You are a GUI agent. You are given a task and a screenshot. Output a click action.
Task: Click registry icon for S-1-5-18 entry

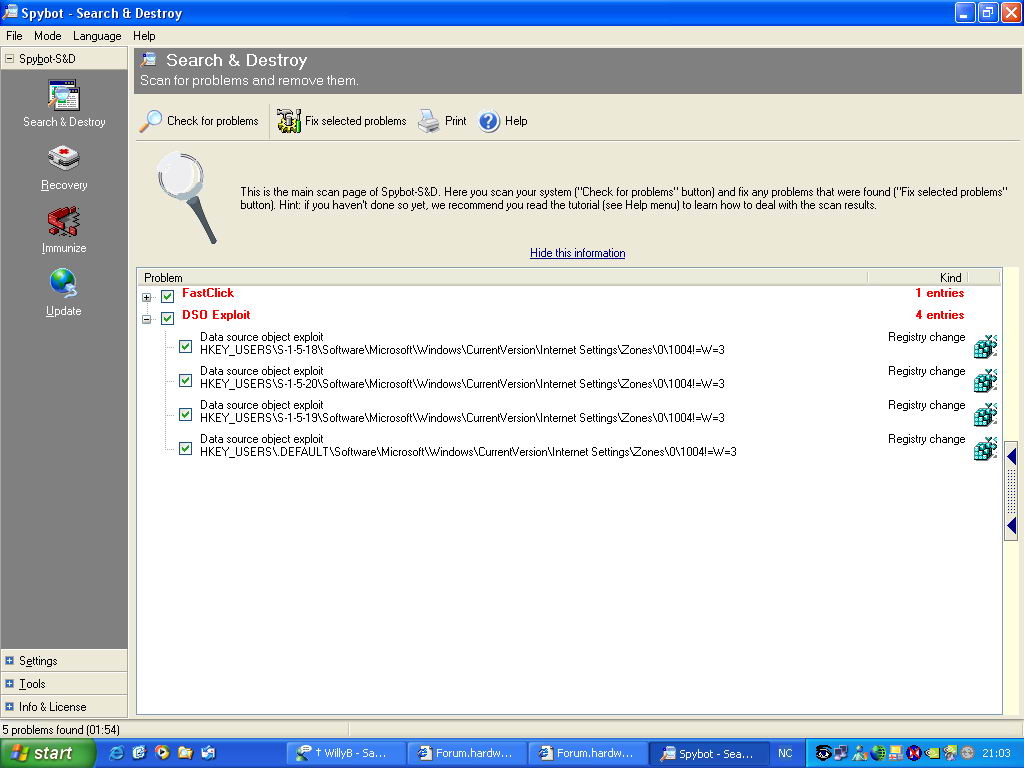point(985,346)
